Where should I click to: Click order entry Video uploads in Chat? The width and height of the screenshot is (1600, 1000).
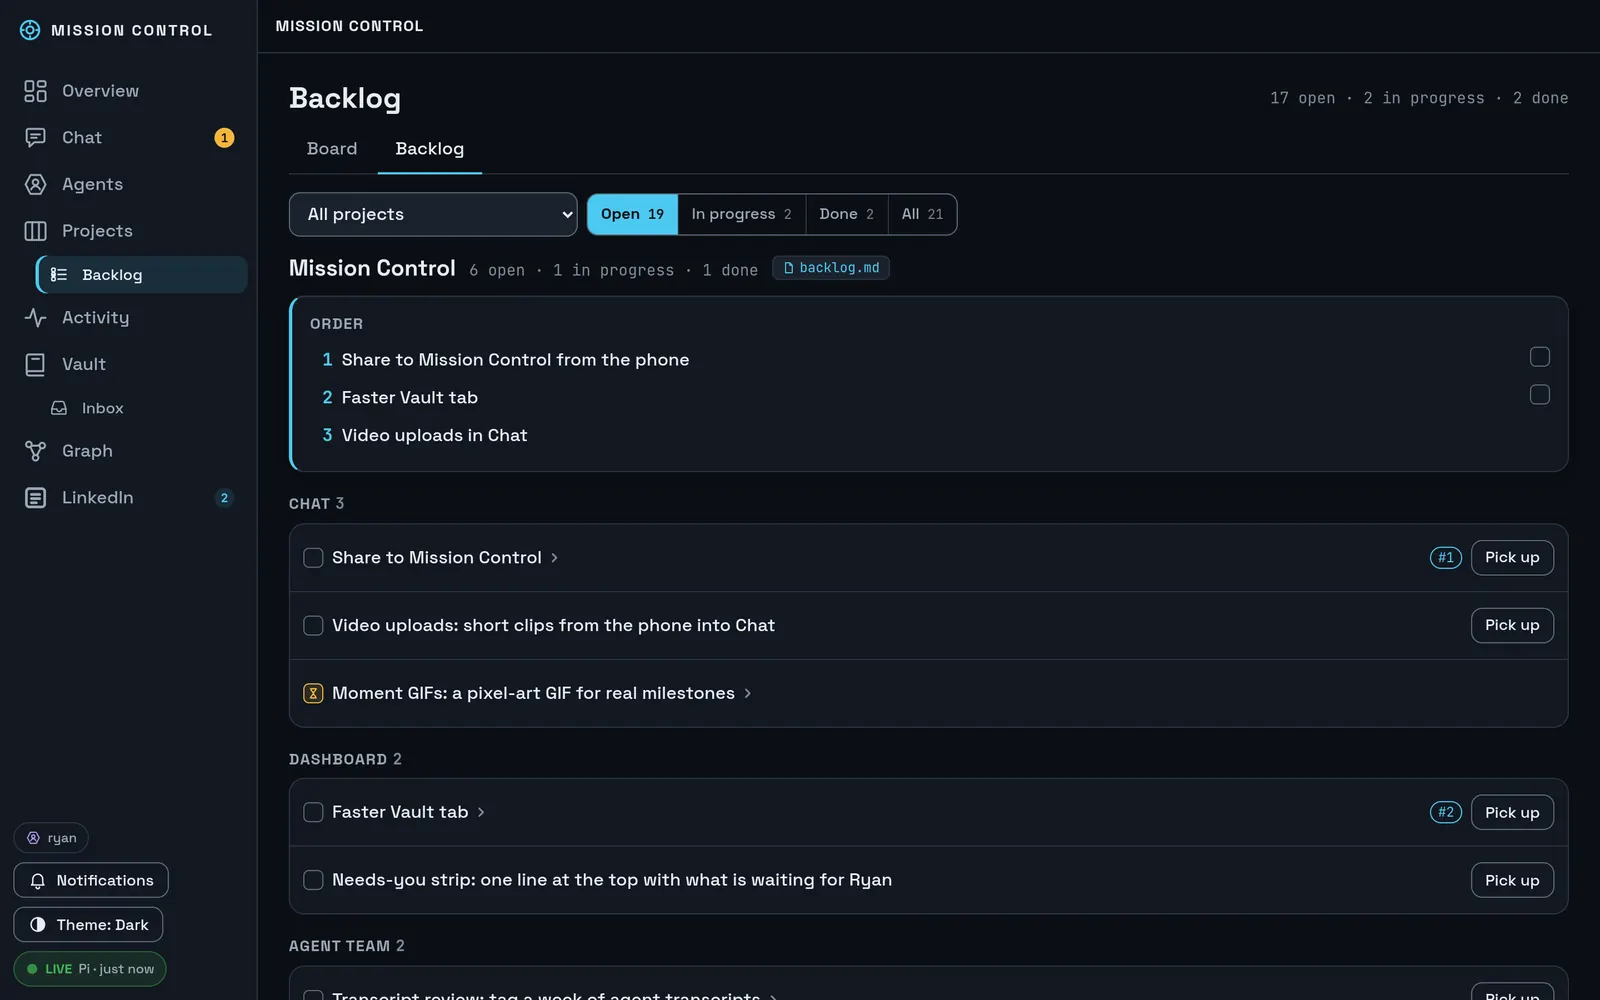coord(434,435)
